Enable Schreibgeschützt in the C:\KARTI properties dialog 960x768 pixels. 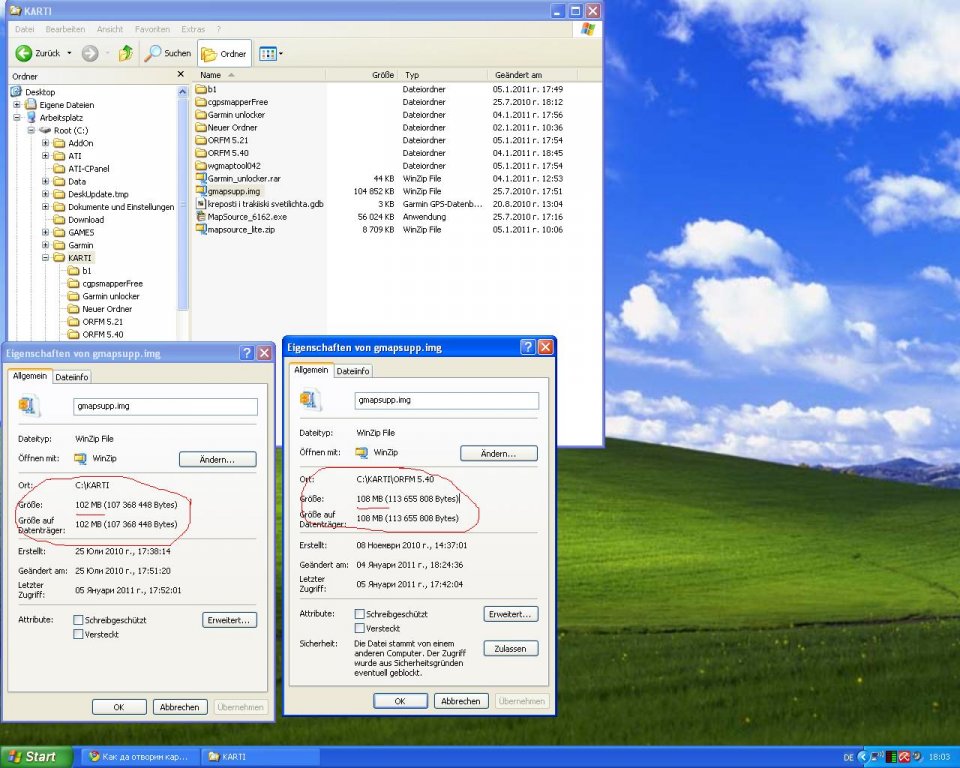[x=78, y=620]
